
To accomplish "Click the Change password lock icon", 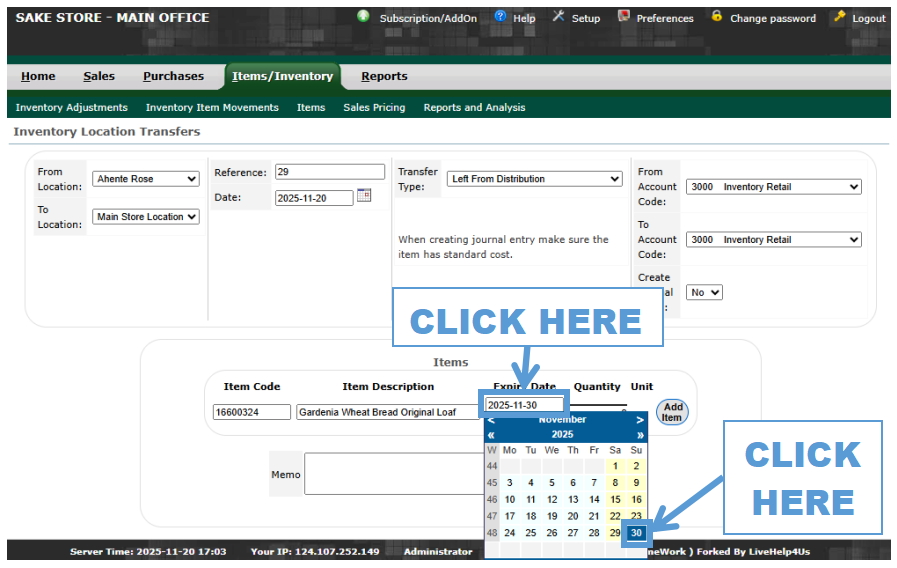I will [717, 17].
